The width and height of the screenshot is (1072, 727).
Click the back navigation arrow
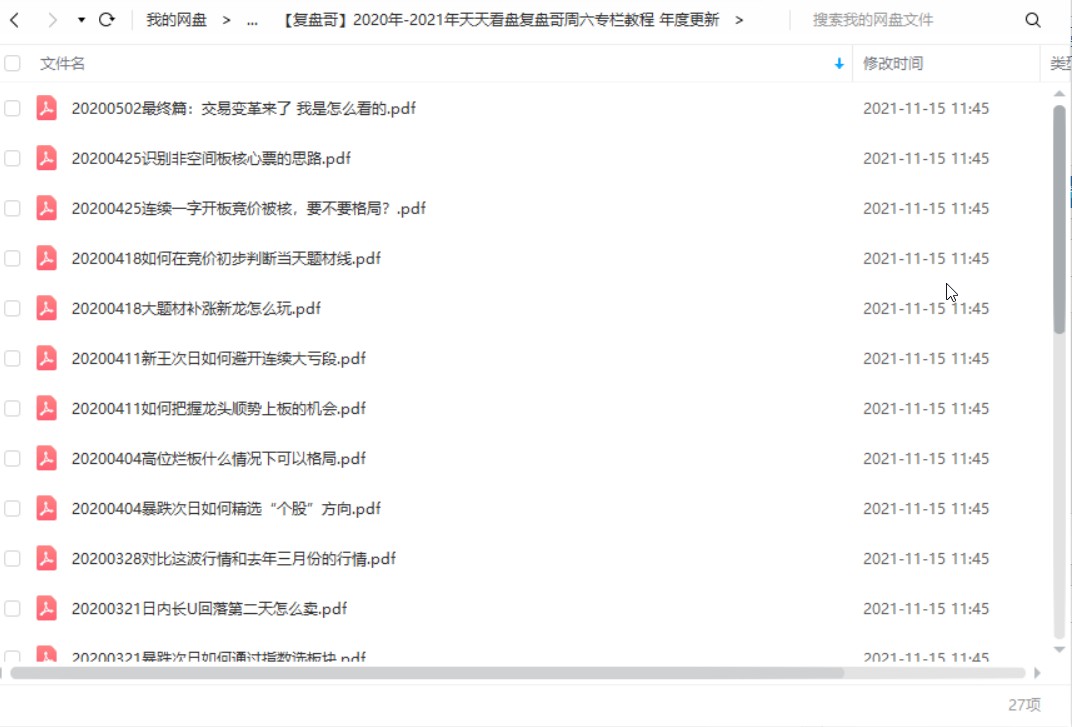(14, 17)
